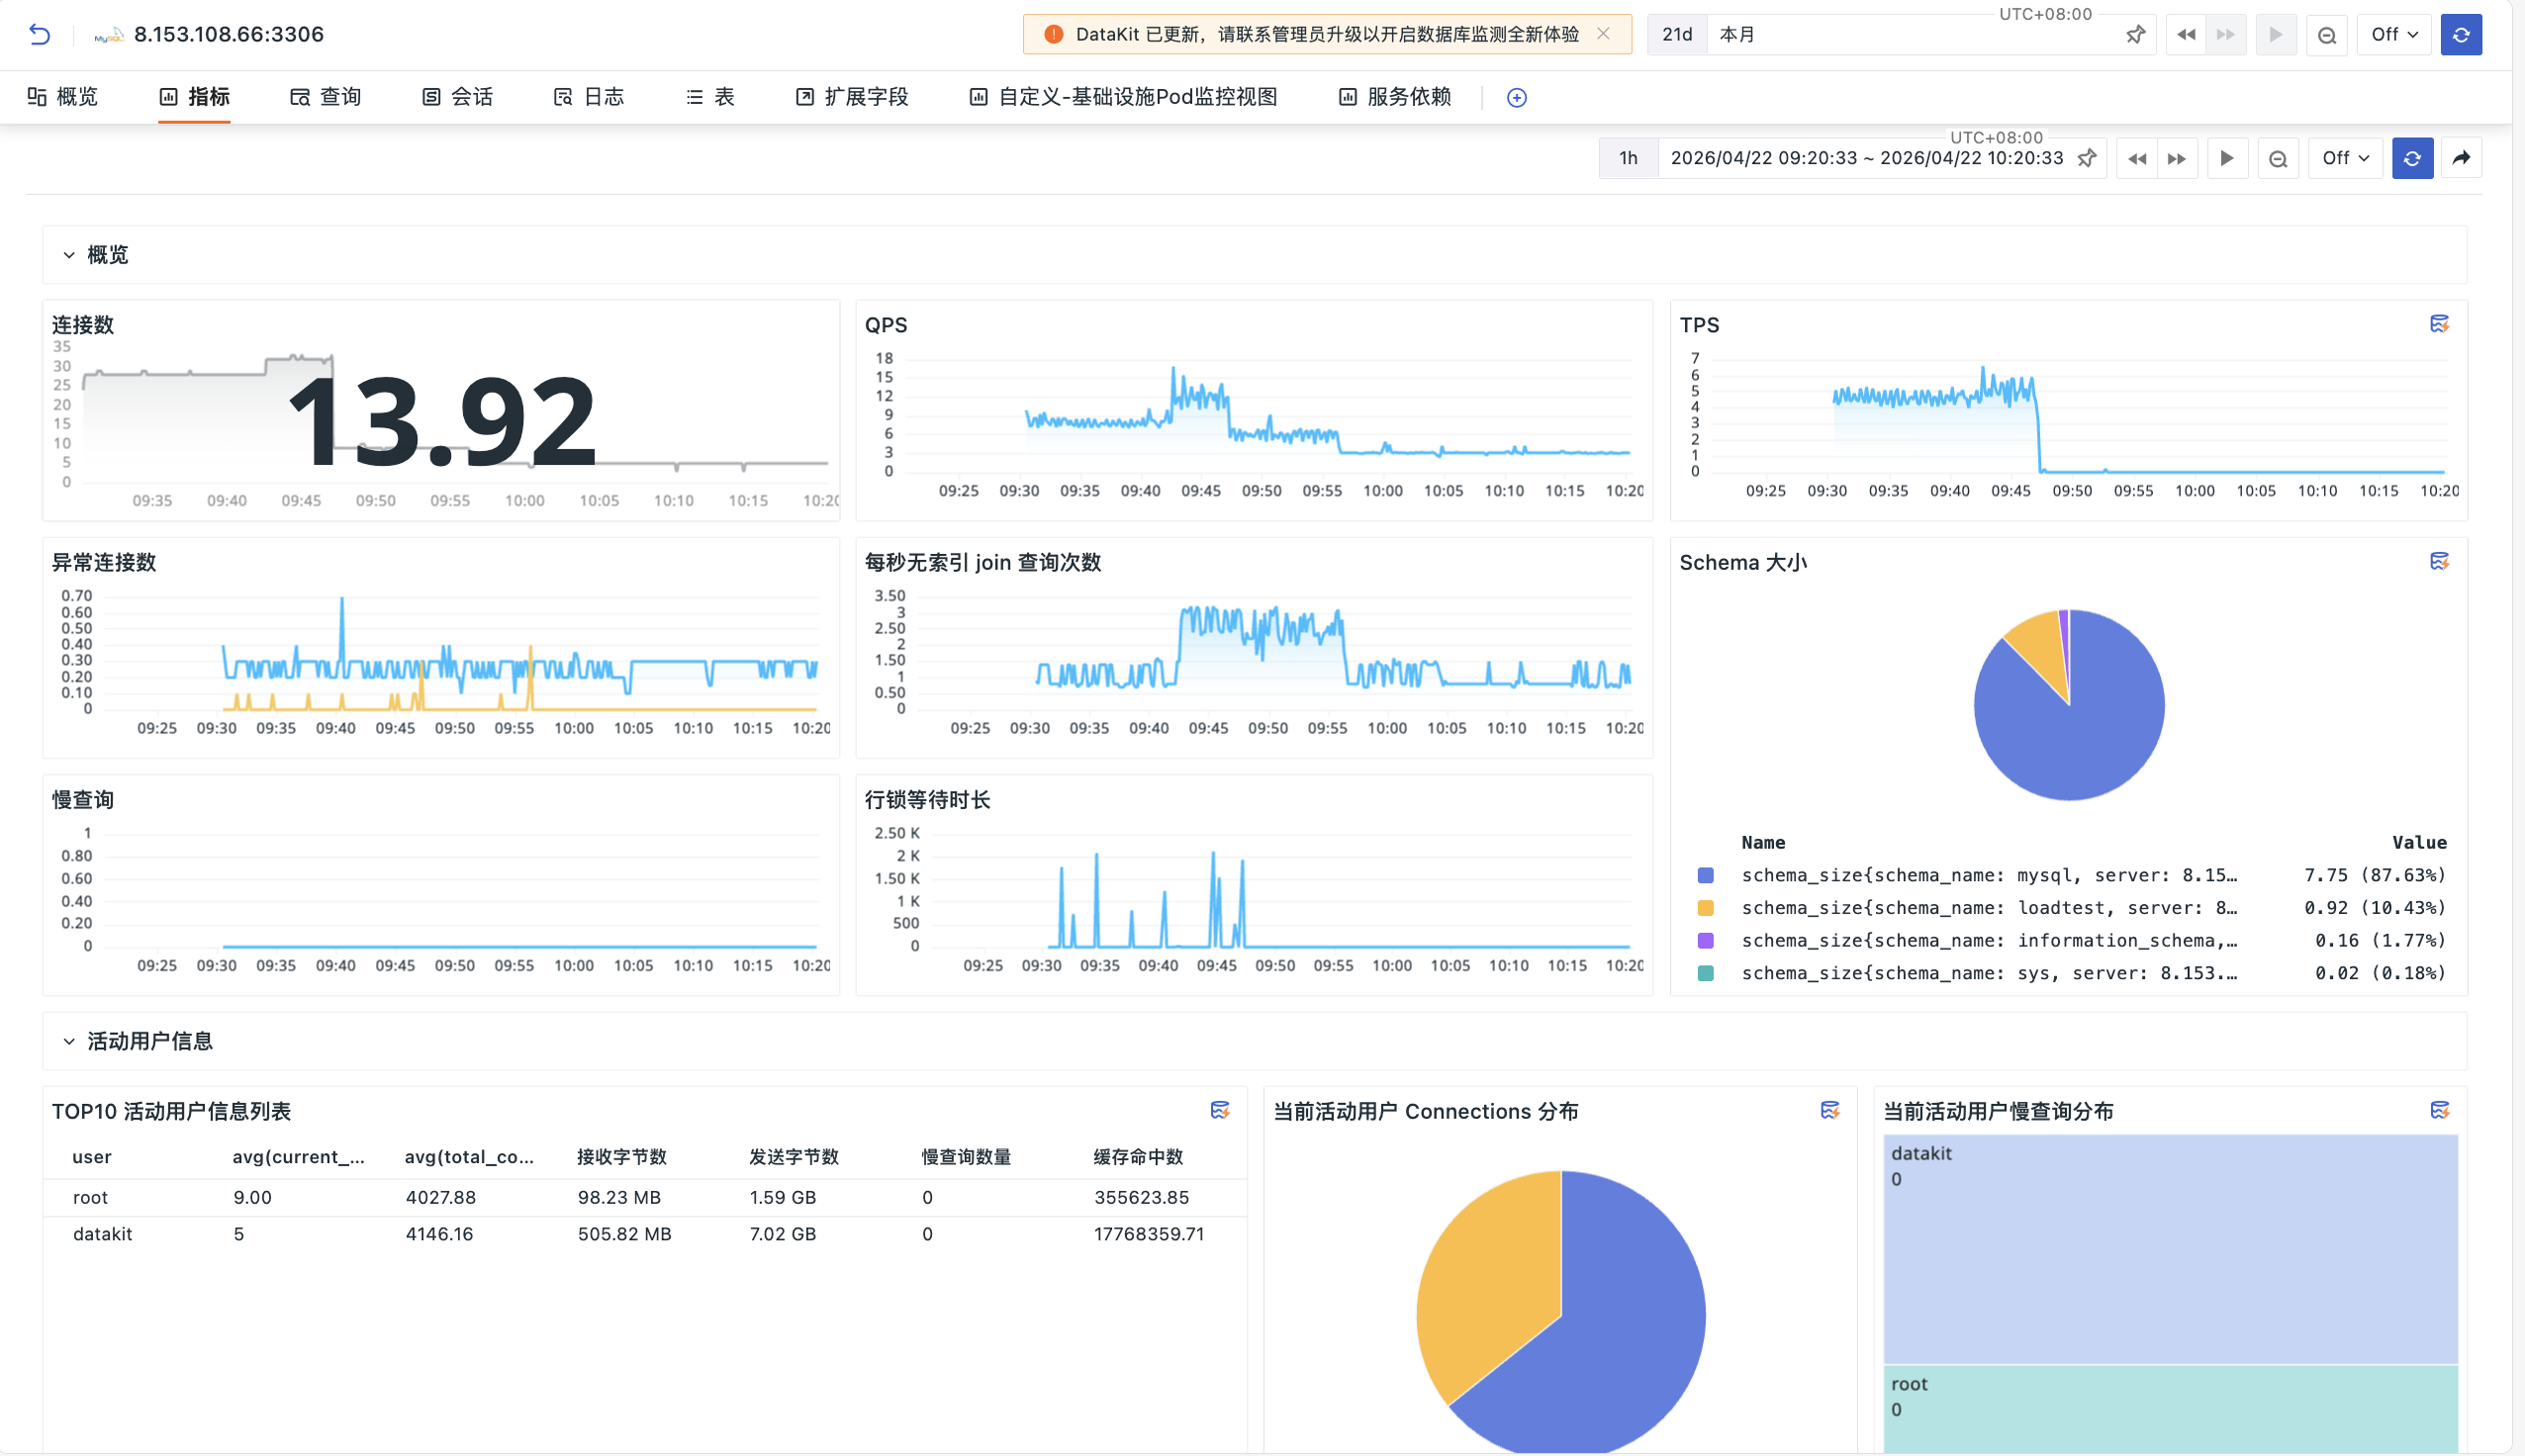Toggle mysql schema legend swatch

coord(1706,875)
